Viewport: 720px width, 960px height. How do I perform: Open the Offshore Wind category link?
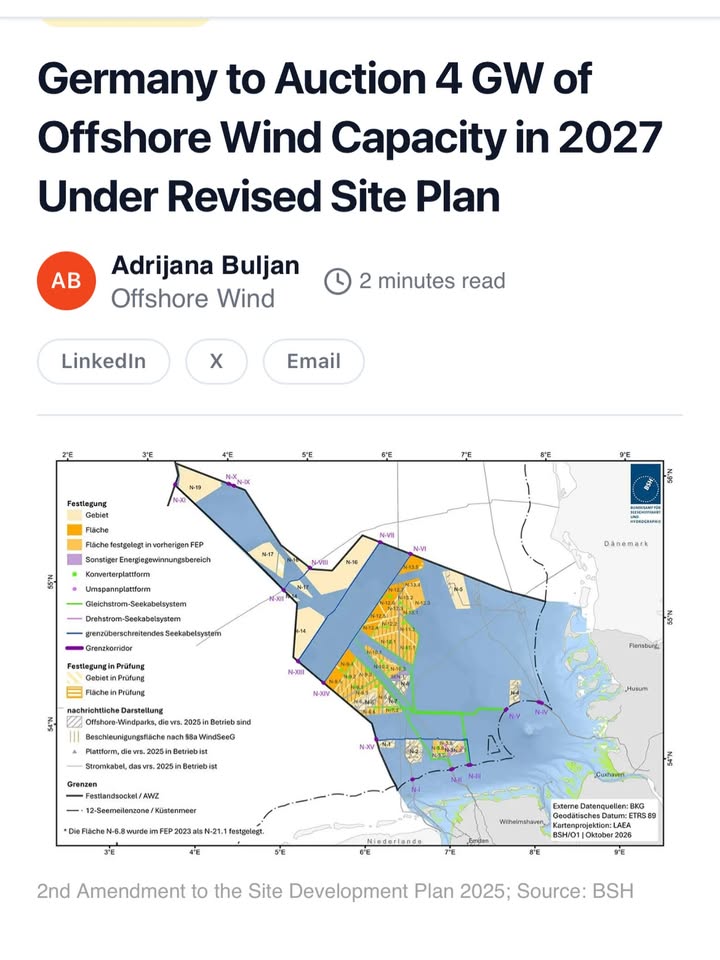click(x=193, y=299)
